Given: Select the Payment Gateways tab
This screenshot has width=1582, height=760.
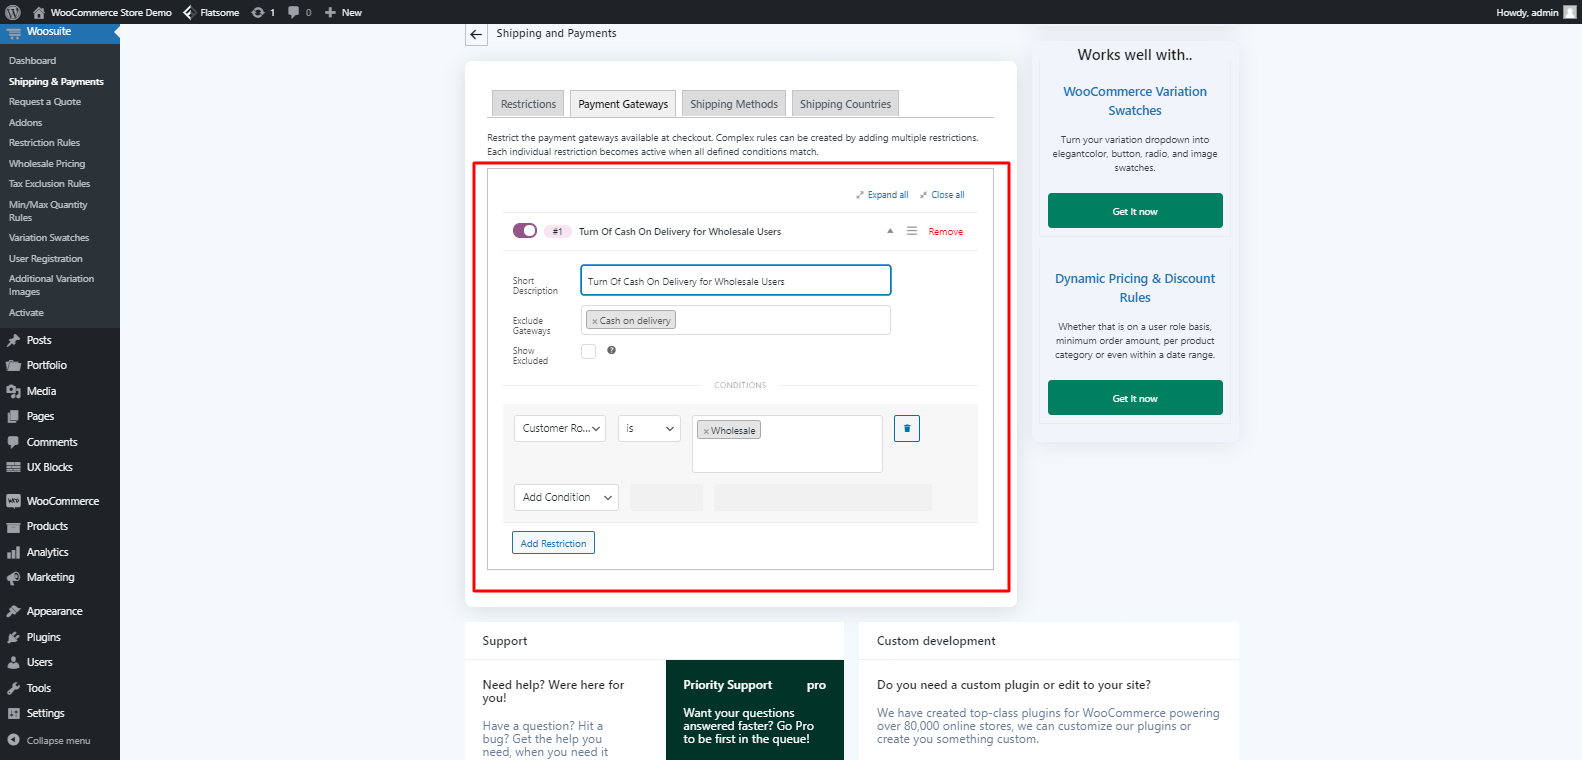Looking at the screenshot, I should [623, 104].
